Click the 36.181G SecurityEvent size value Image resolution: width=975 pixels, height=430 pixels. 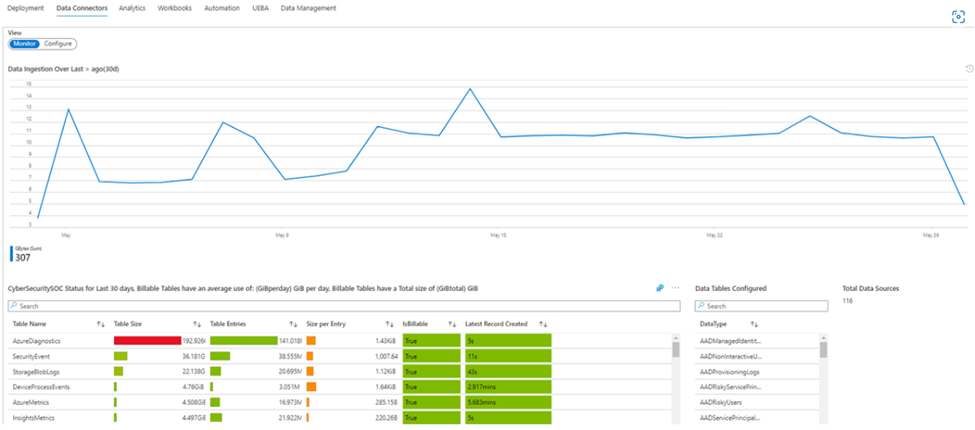[194, 356]
